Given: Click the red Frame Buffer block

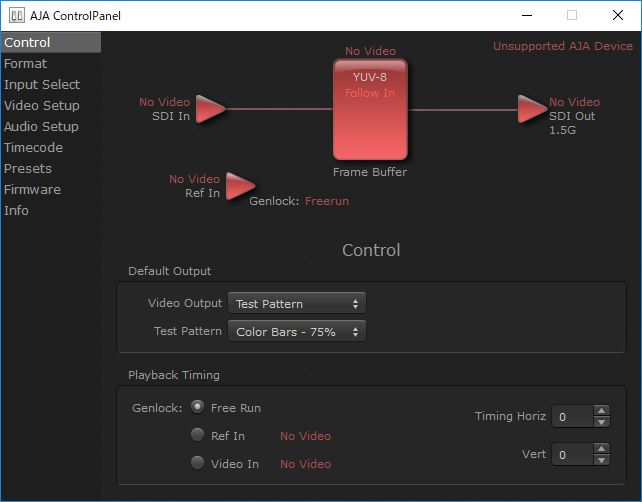Looking at the screenshot, I should click(370, 109).
